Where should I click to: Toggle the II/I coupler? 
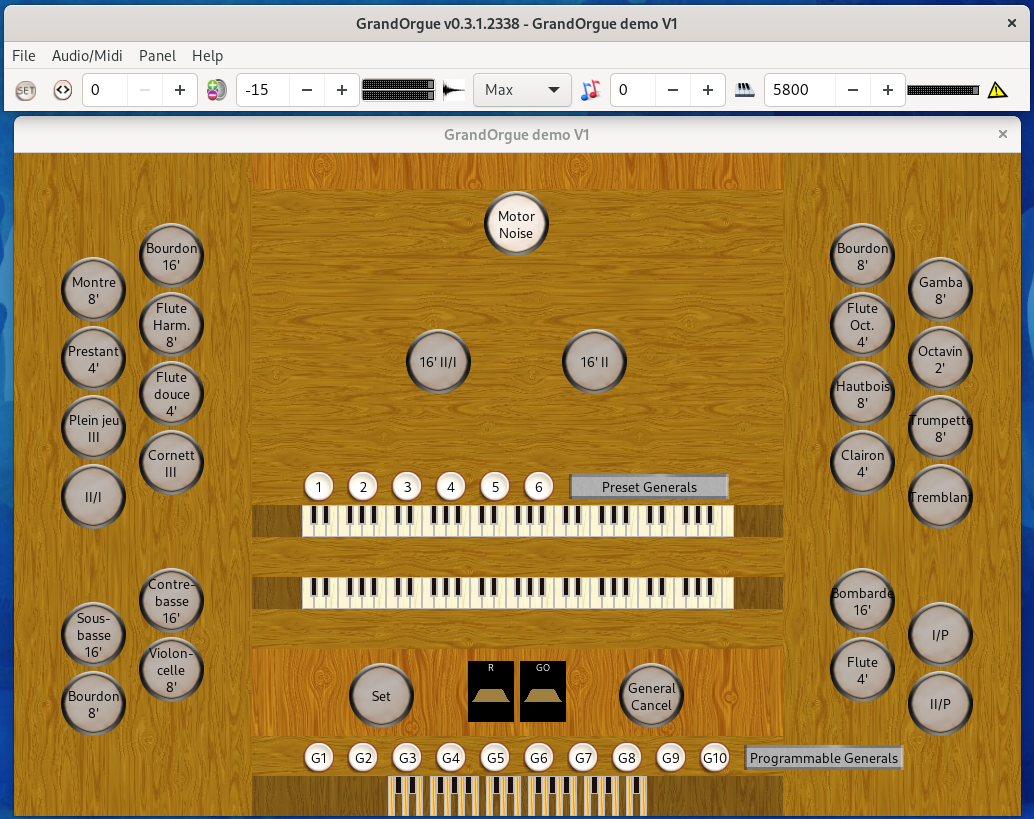tap(94, 497)
